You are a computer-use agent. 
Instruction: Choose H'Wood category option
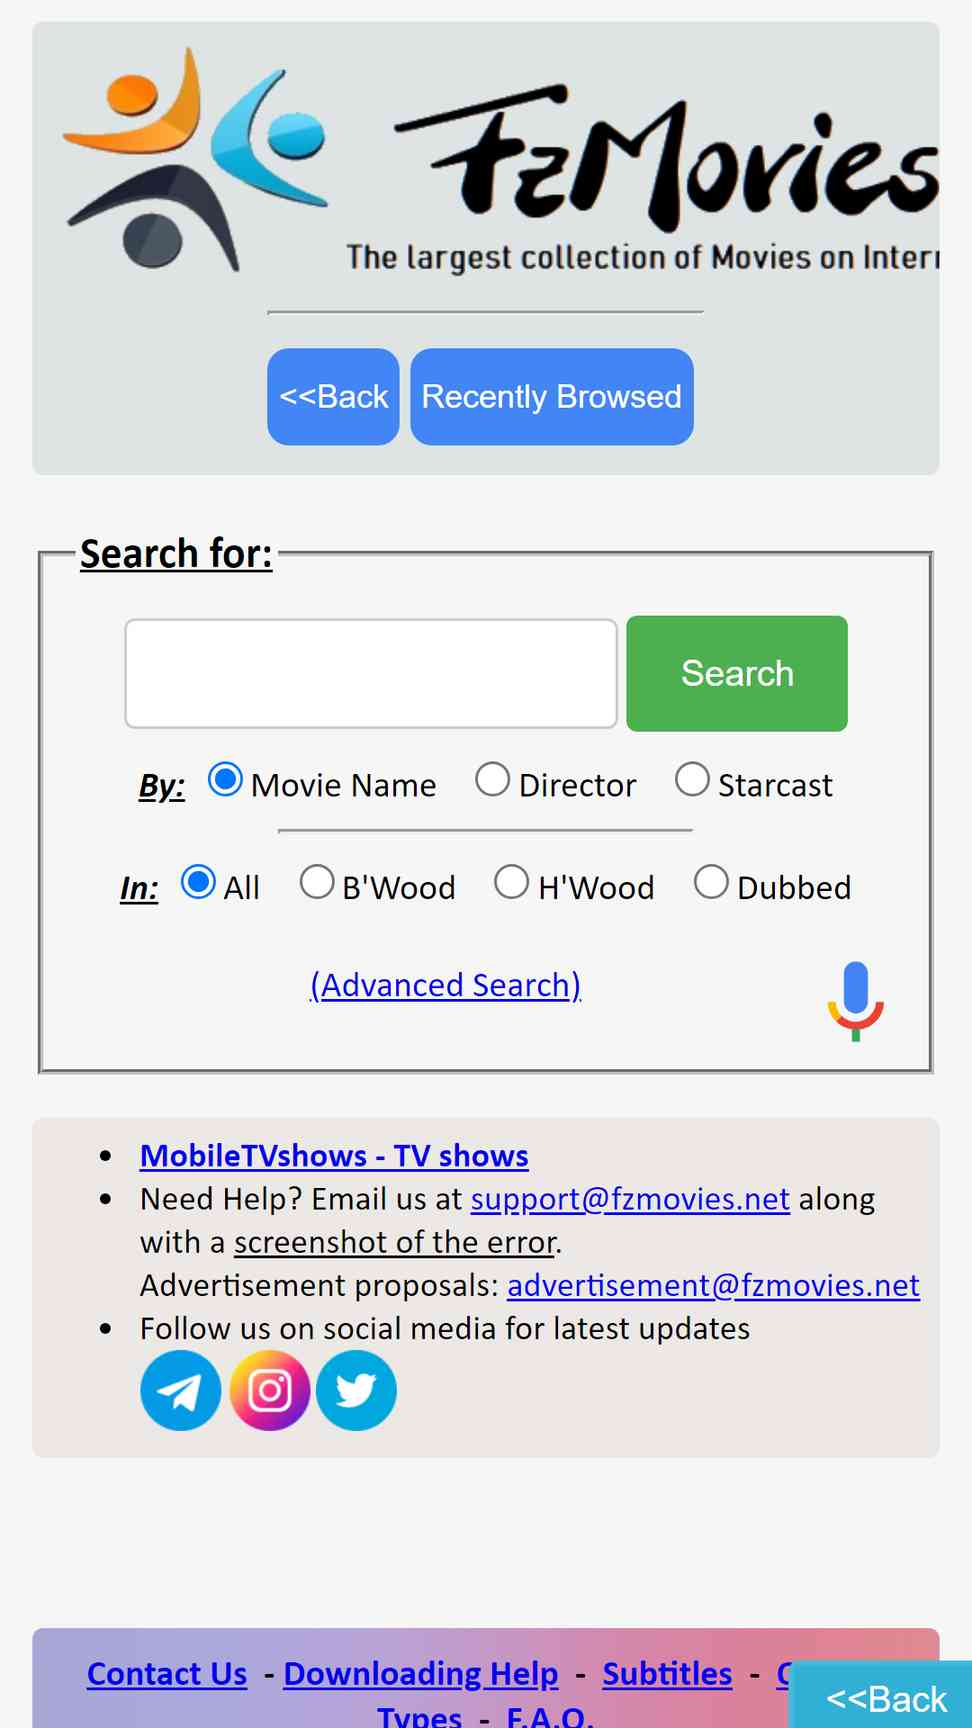coord(511,882)
